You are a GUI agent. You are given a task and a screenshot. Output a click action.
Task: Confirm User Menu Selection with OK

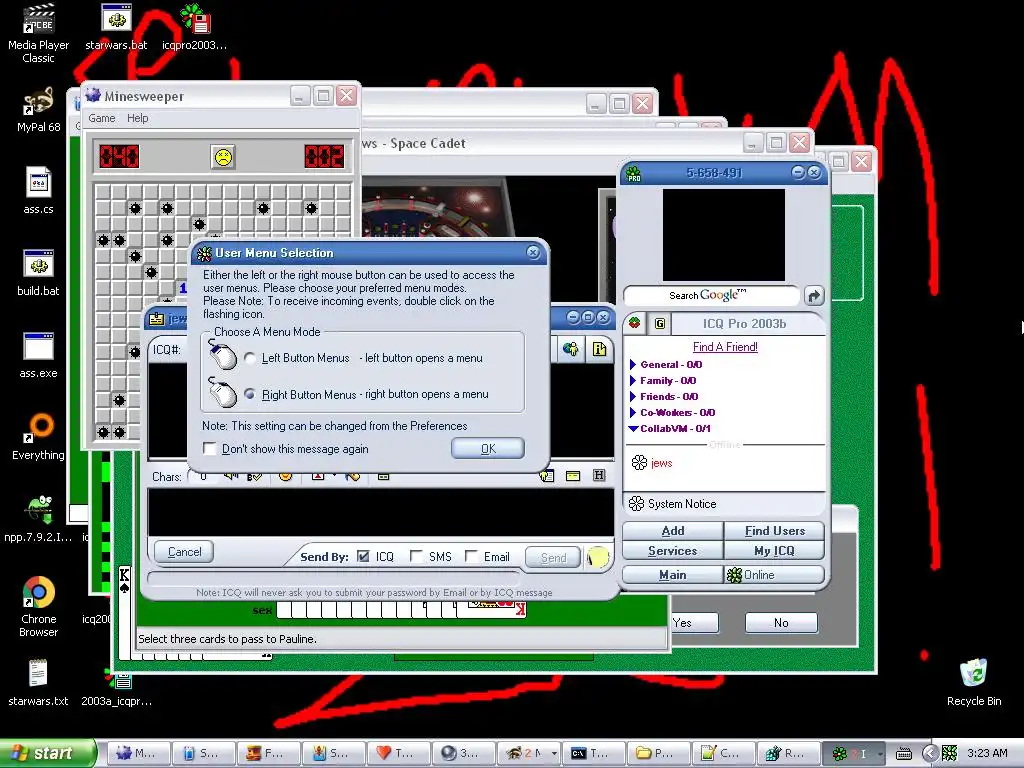coord(488,448)
